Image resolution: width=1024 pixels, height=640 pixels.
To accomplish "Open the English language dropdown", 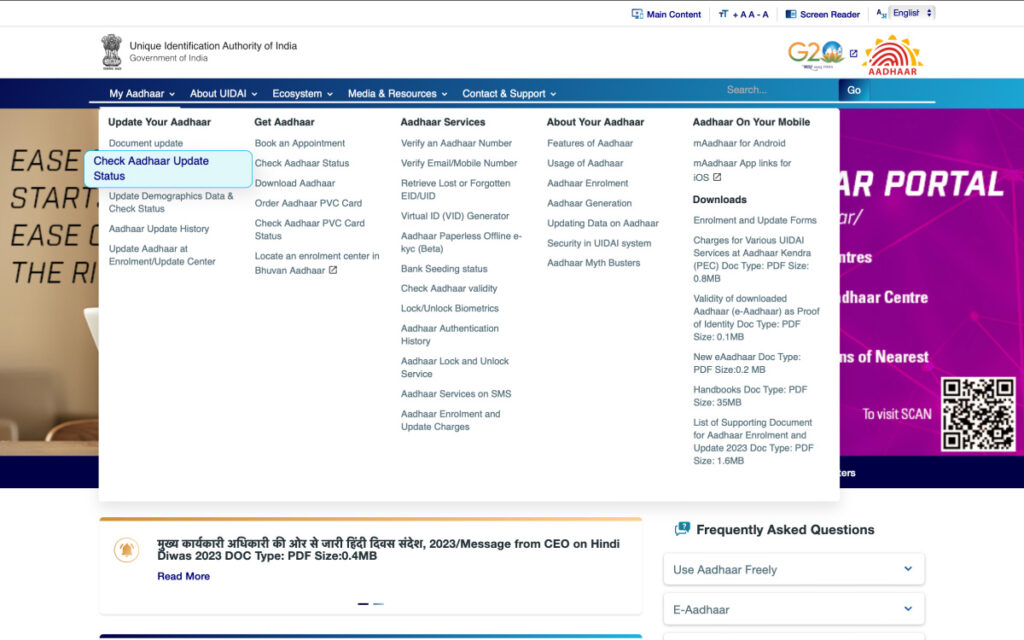I will tap(911, 13).
